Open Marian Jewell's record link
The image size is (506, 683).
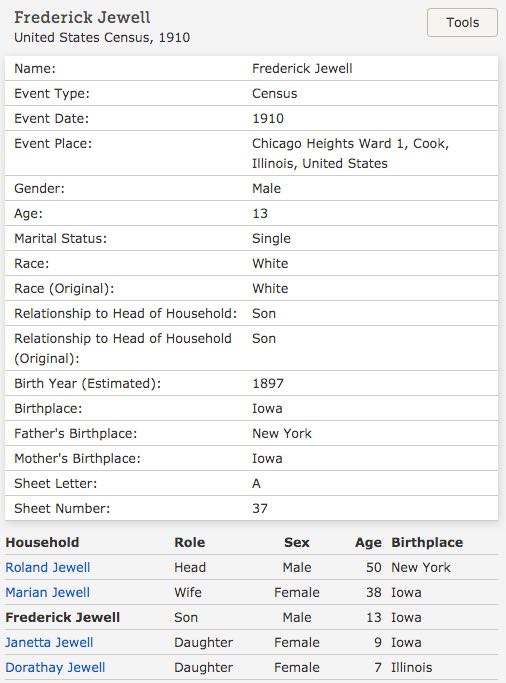point(47,592)
